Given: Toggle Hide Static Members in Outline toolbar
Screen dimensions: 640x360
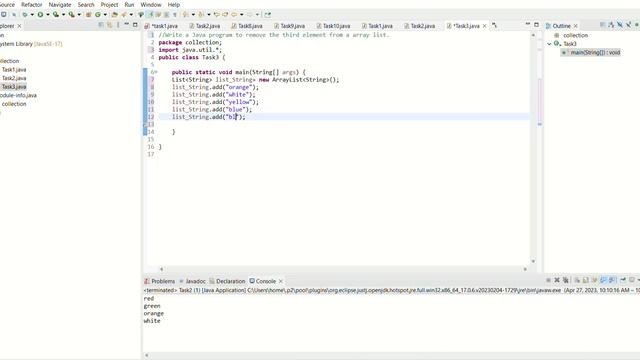Looking at the screenshot, I should 628,25.
